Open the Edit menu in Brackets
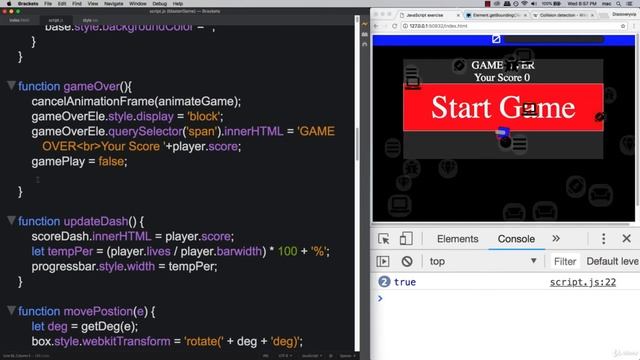The image size is (640, 360). click(62, 4)
